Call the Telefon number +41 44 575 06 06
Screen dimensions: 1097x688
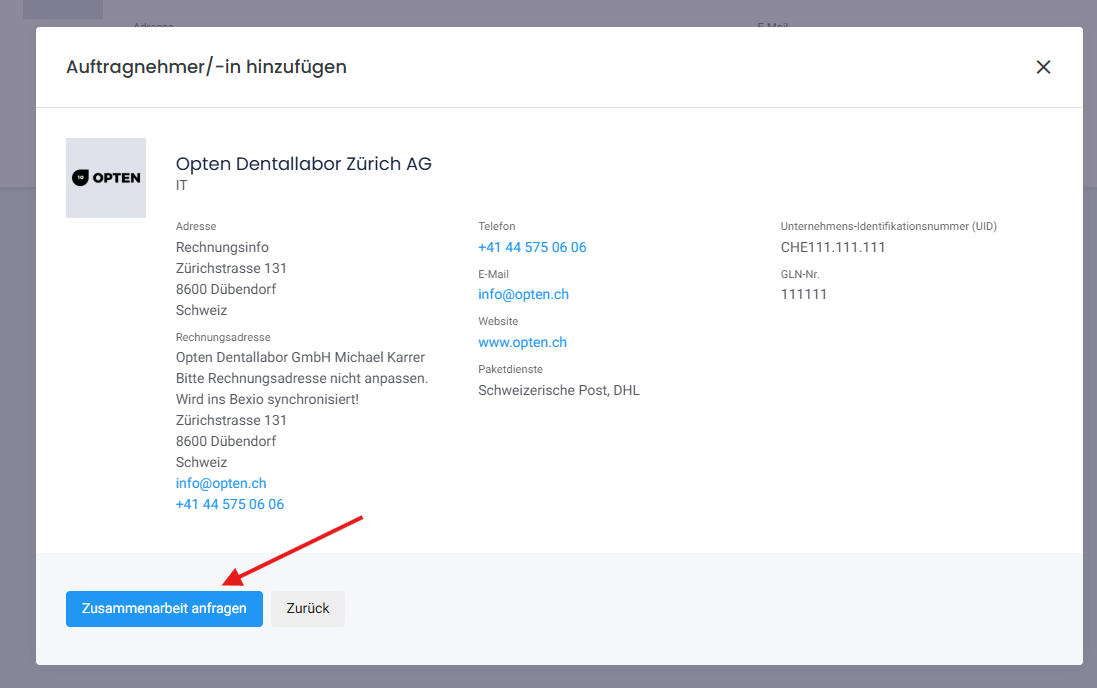point(532,247)
